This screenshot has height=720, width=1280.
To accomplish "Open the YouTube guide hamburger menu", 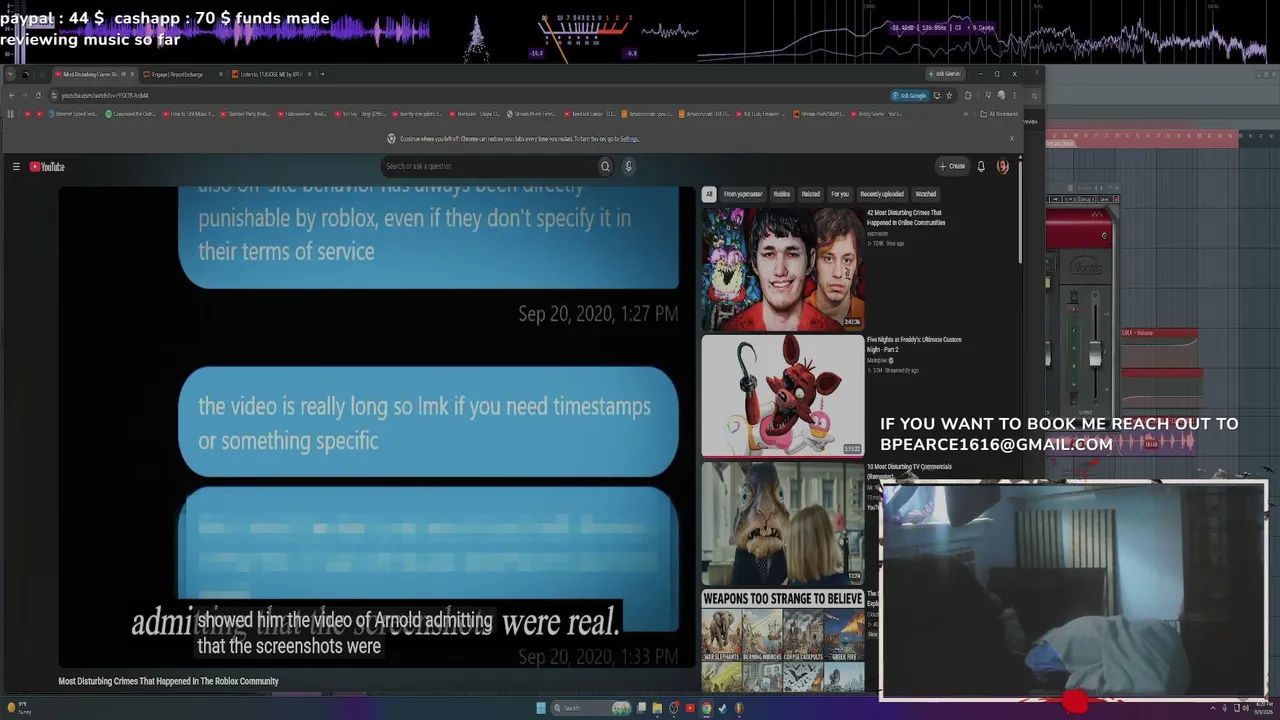I will 16,167.
